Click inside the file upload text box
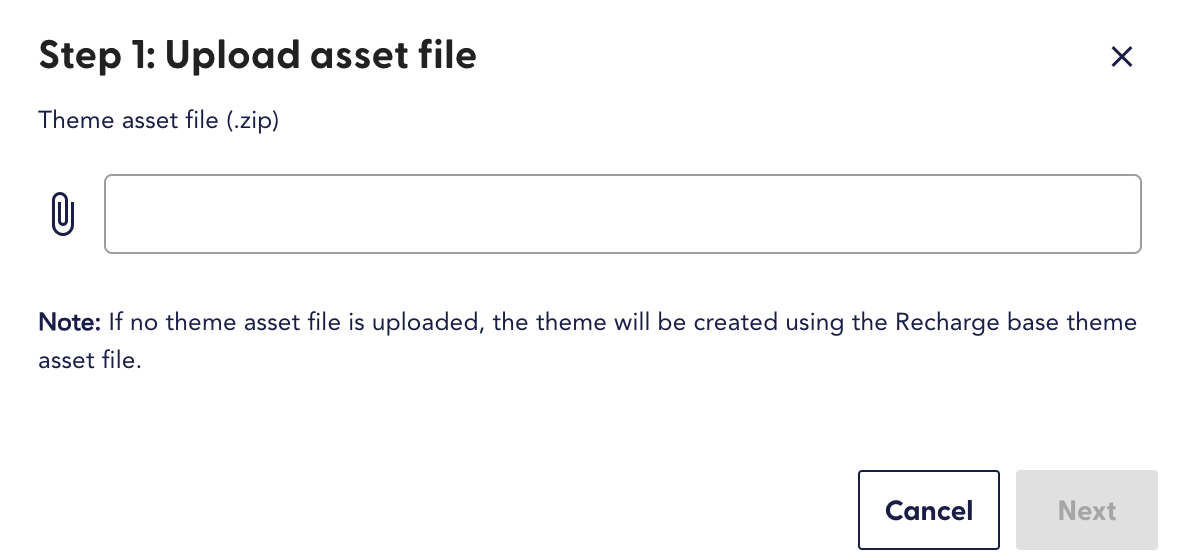The width and height of the screenshot is (1182, 560). point(622,215)
